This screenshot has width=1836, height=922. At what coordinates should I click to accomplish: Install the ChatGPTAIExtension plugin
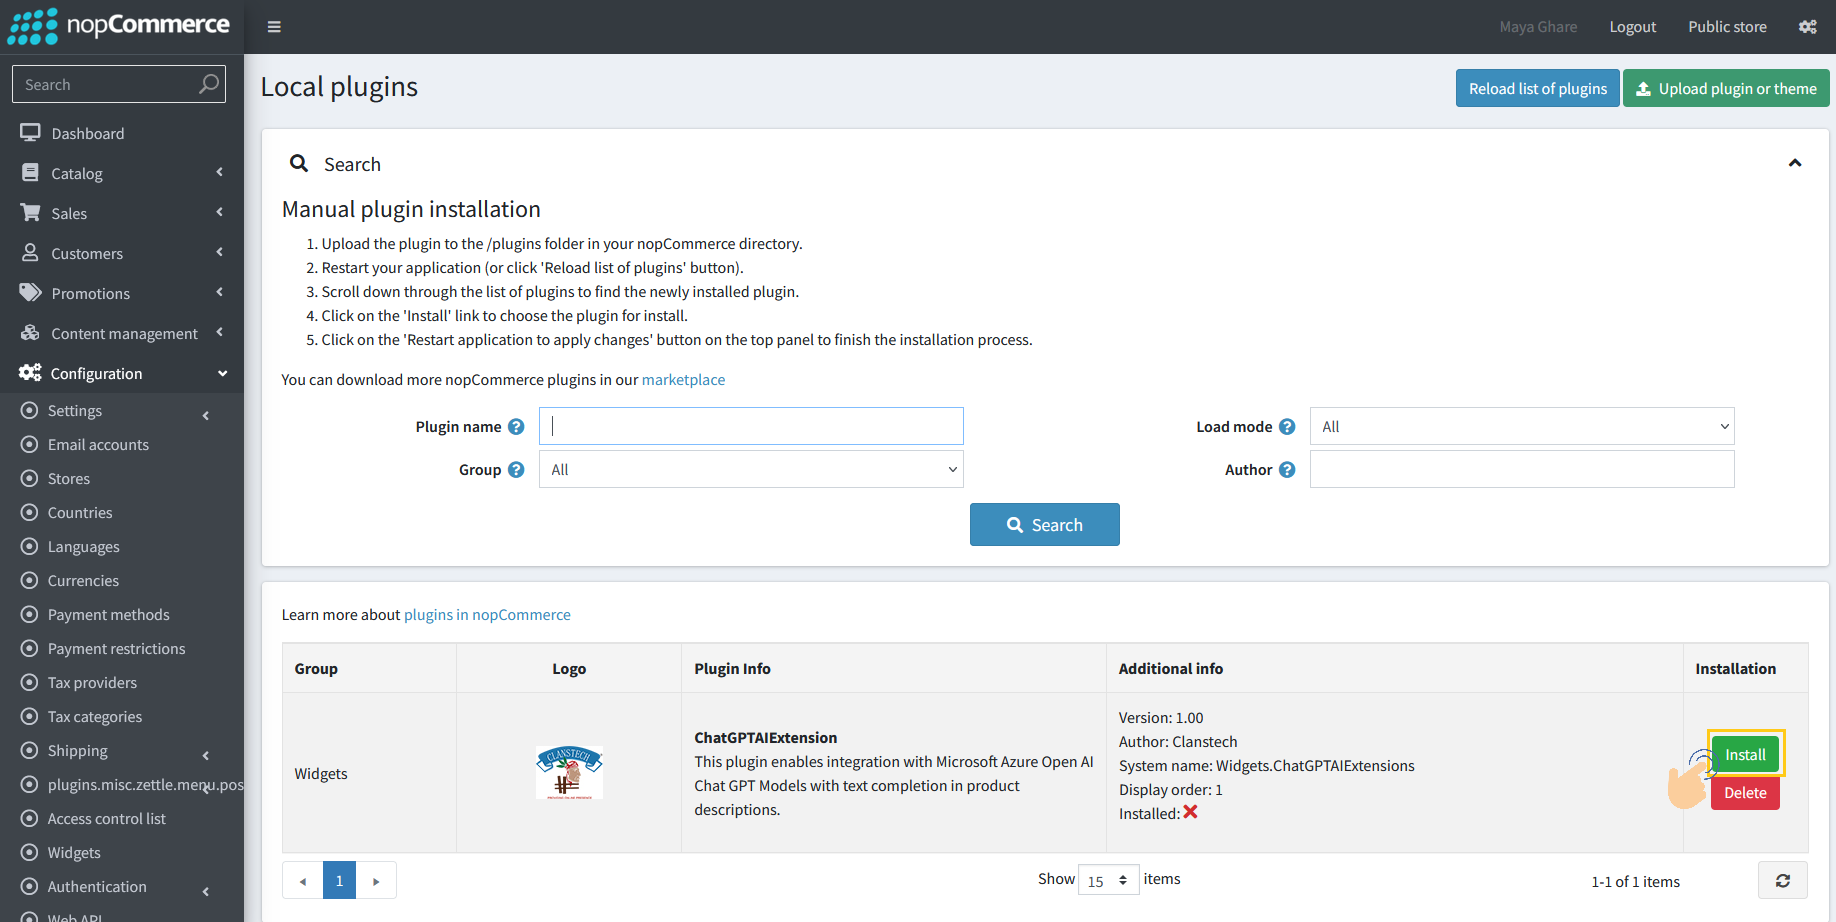[x=1745, y=754]
